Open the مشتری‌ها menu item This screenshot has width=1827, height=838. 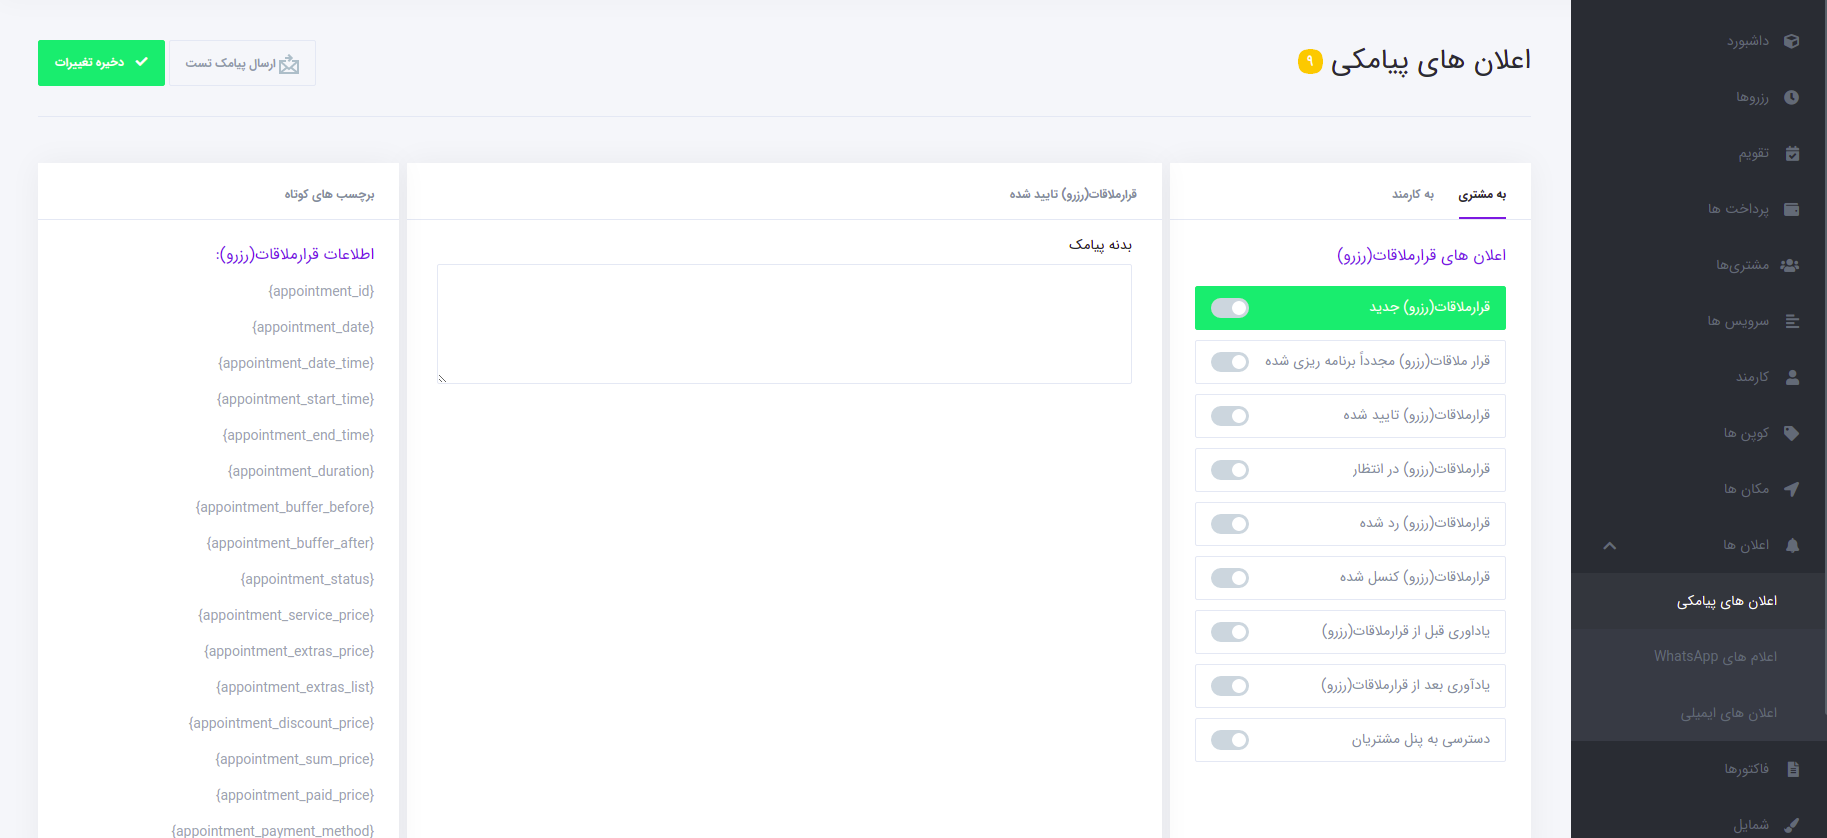pos(1698,265)
